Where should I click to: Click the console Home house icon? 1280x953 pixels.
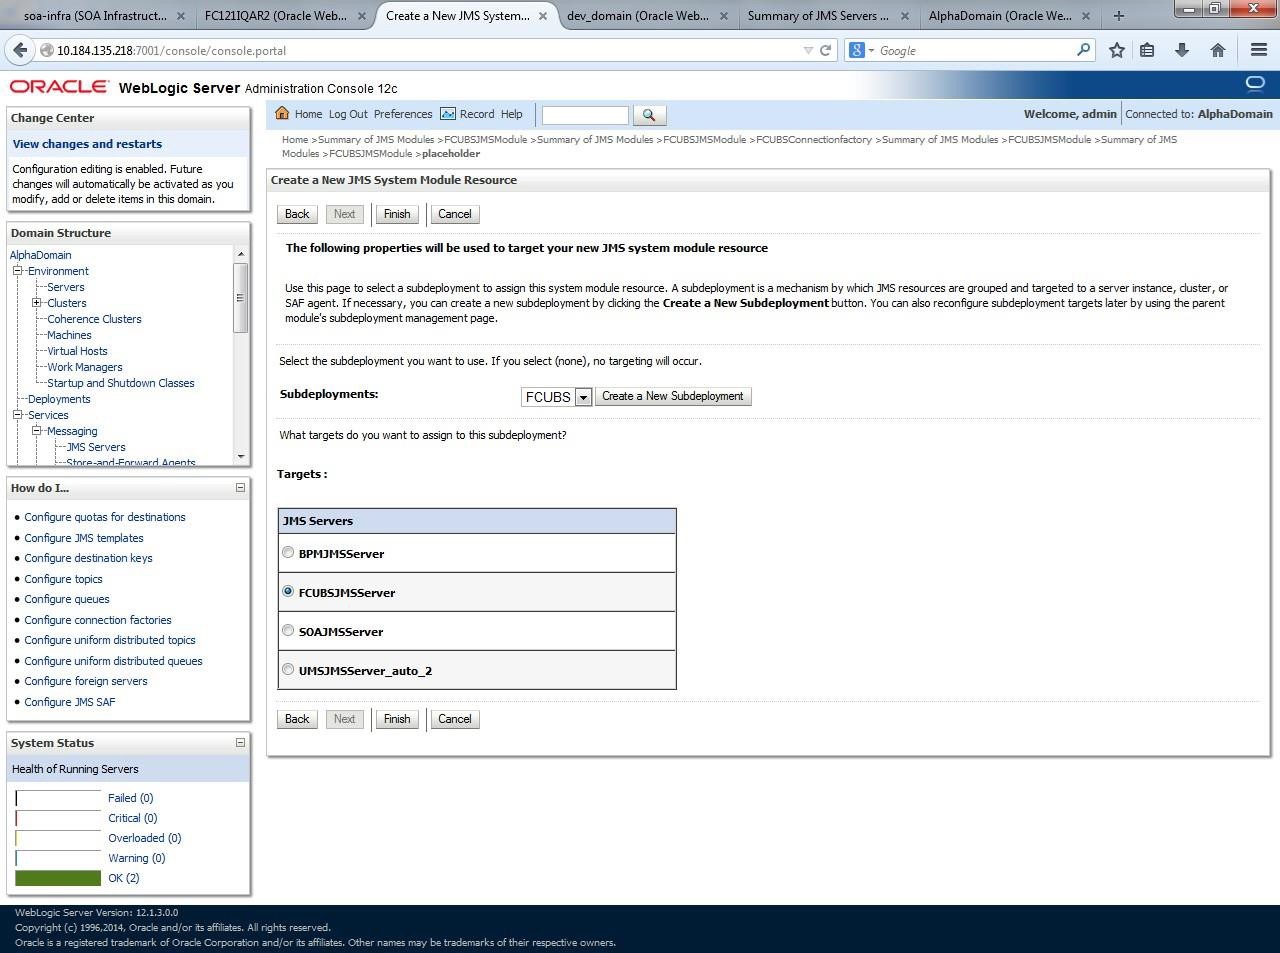point(282,113)
